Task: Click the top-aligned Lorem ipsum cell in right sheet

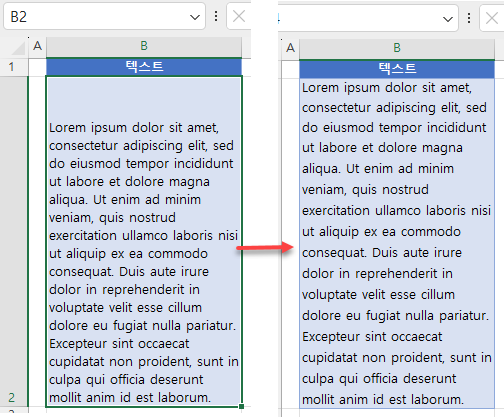Action: (x=397, y=243)
